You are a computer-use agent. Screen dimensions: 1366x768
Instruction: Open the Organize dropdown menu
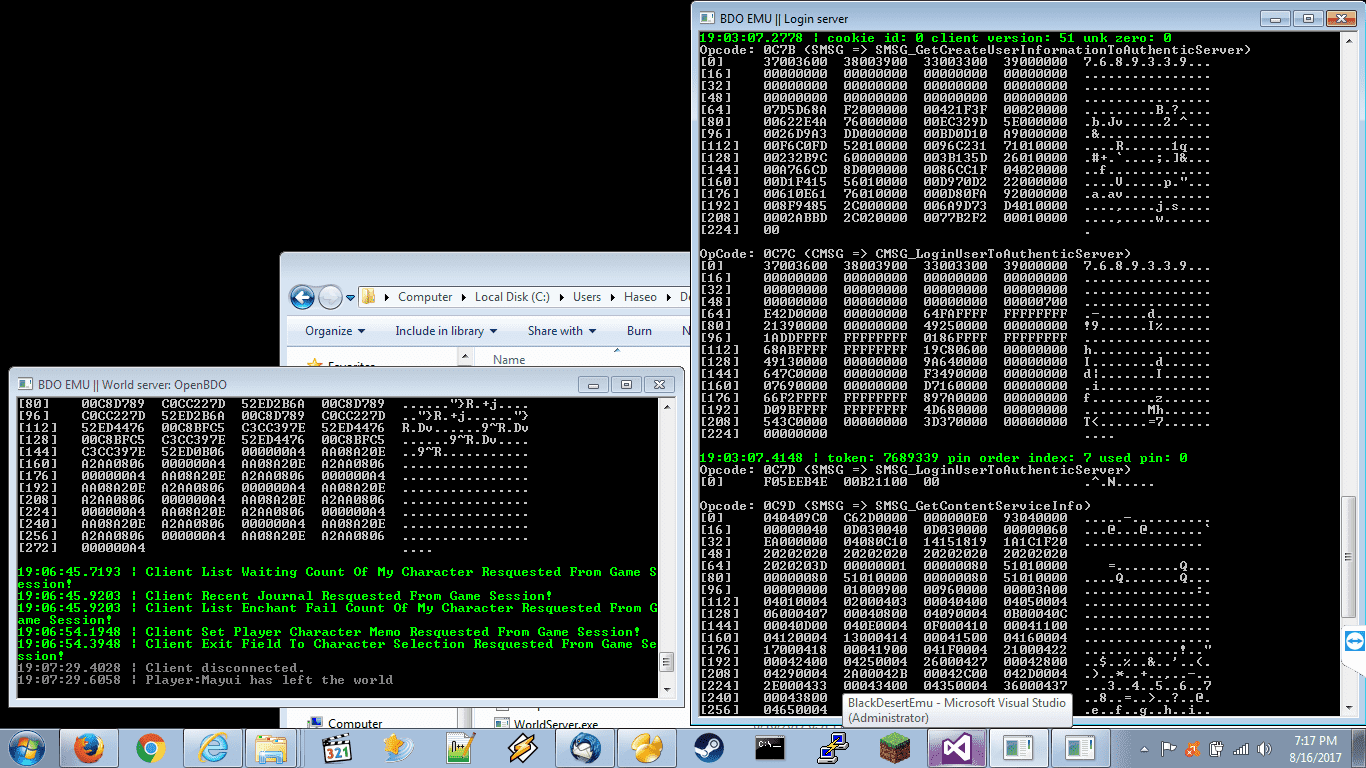pos(335,331)
